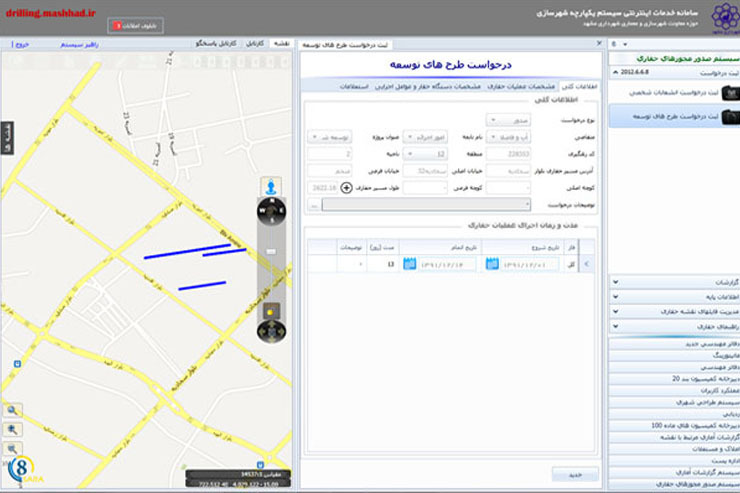Open the توضیحات درخواست combo box
Screen dimensions: 740x493
(426, 205)
